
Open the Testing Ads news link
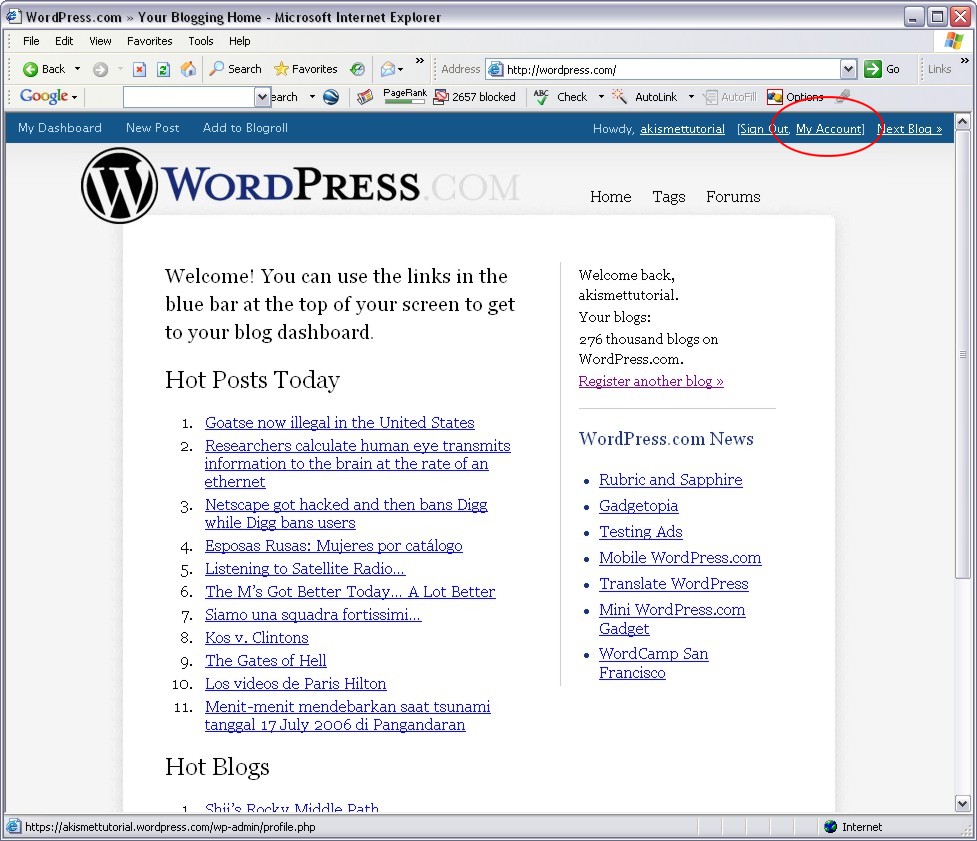tap(641, 532)
